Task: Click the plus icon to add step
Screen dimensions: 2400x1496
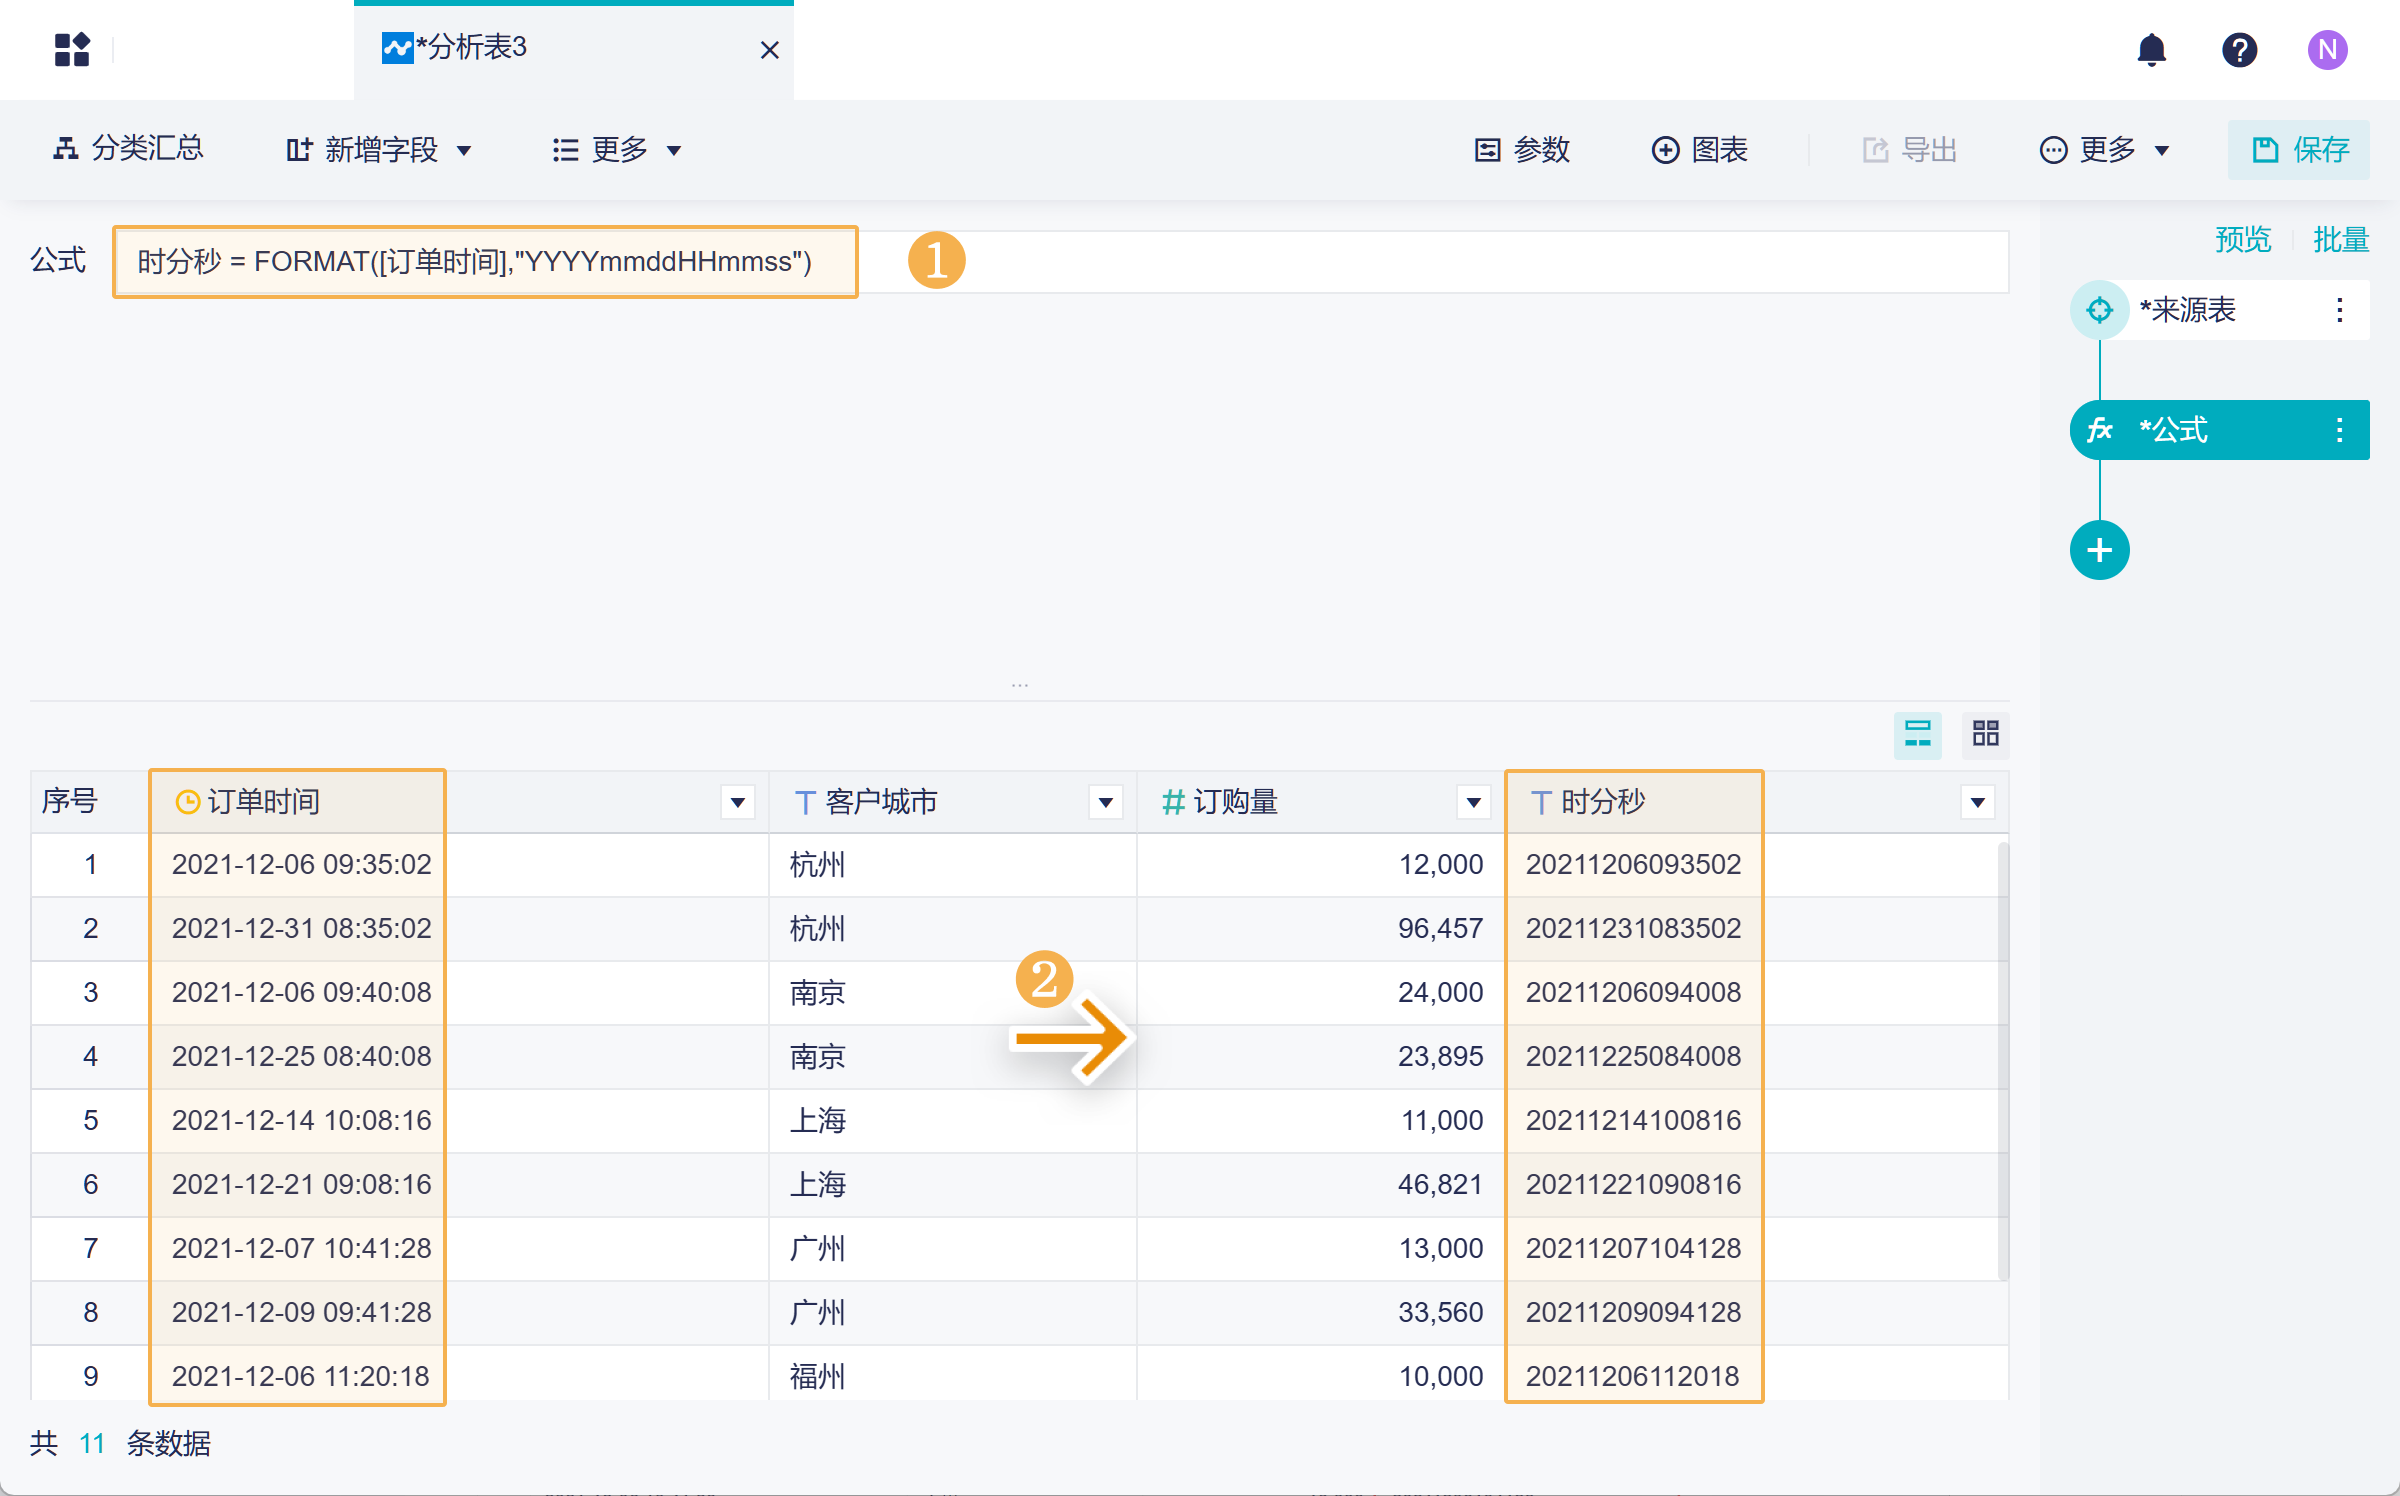Action: 2099,550
